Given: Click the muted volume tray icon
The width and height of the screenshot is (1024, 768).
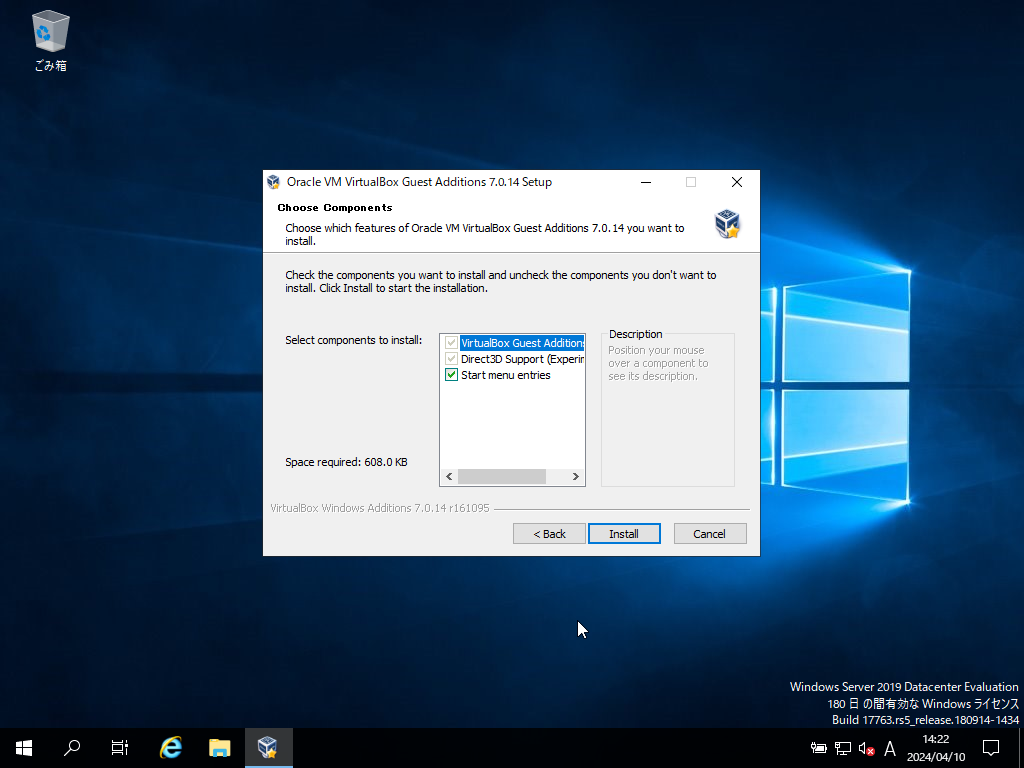Looking at the screenshot, I should pyautogui.click(x=867, y=748).
